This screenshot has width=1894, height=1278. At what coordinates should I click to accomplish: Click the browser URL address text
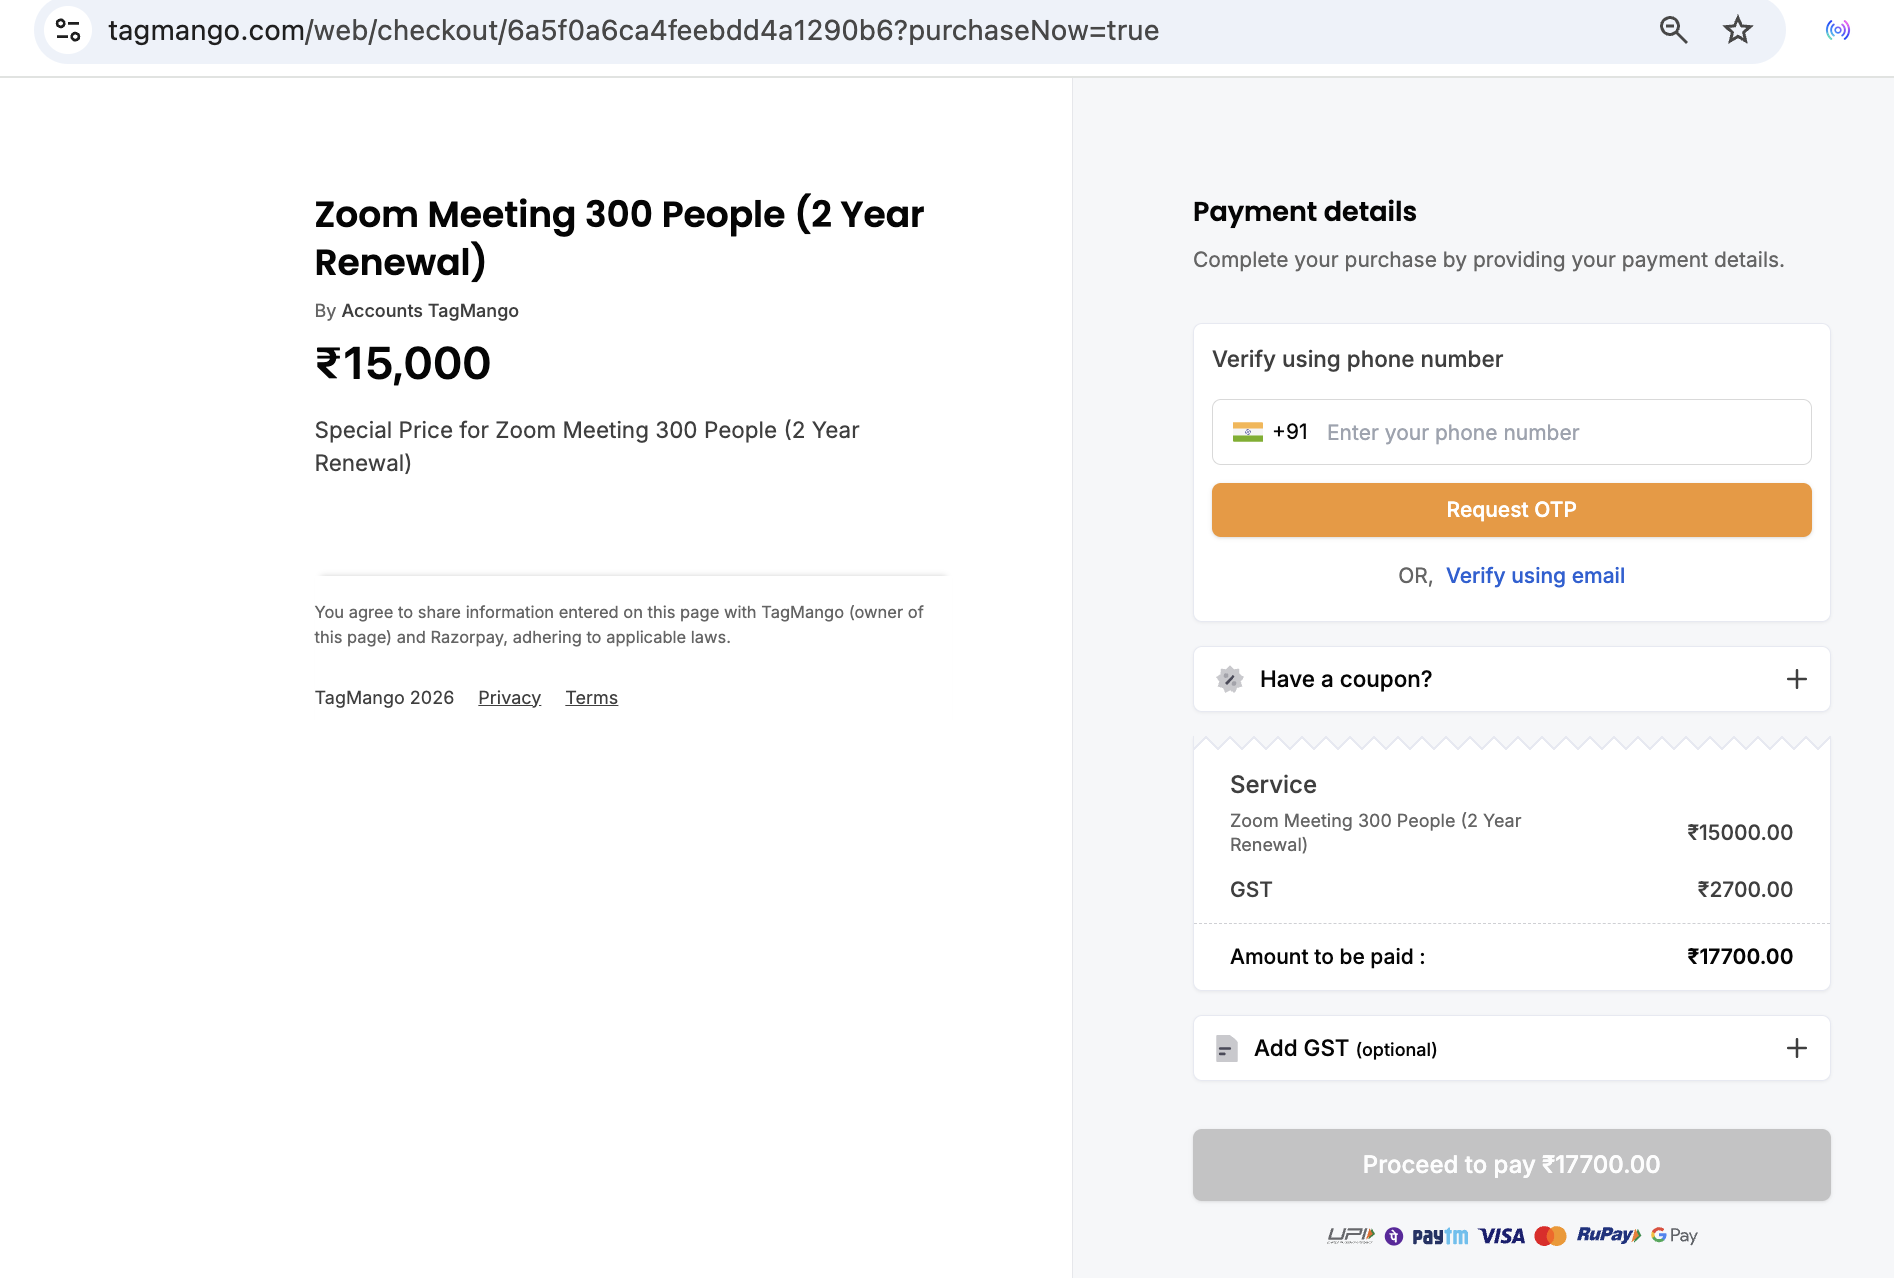coord(634,30)
